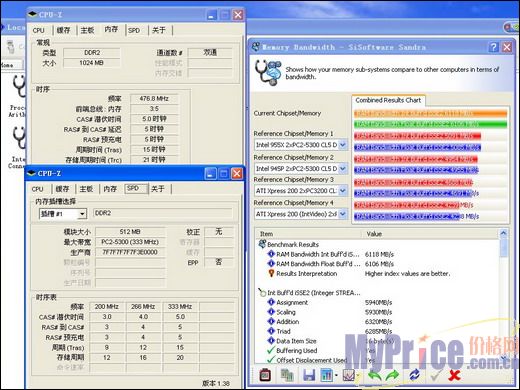
Task: Switch to the SPD tab in top CPU-Z window
Action: point(134,30)
